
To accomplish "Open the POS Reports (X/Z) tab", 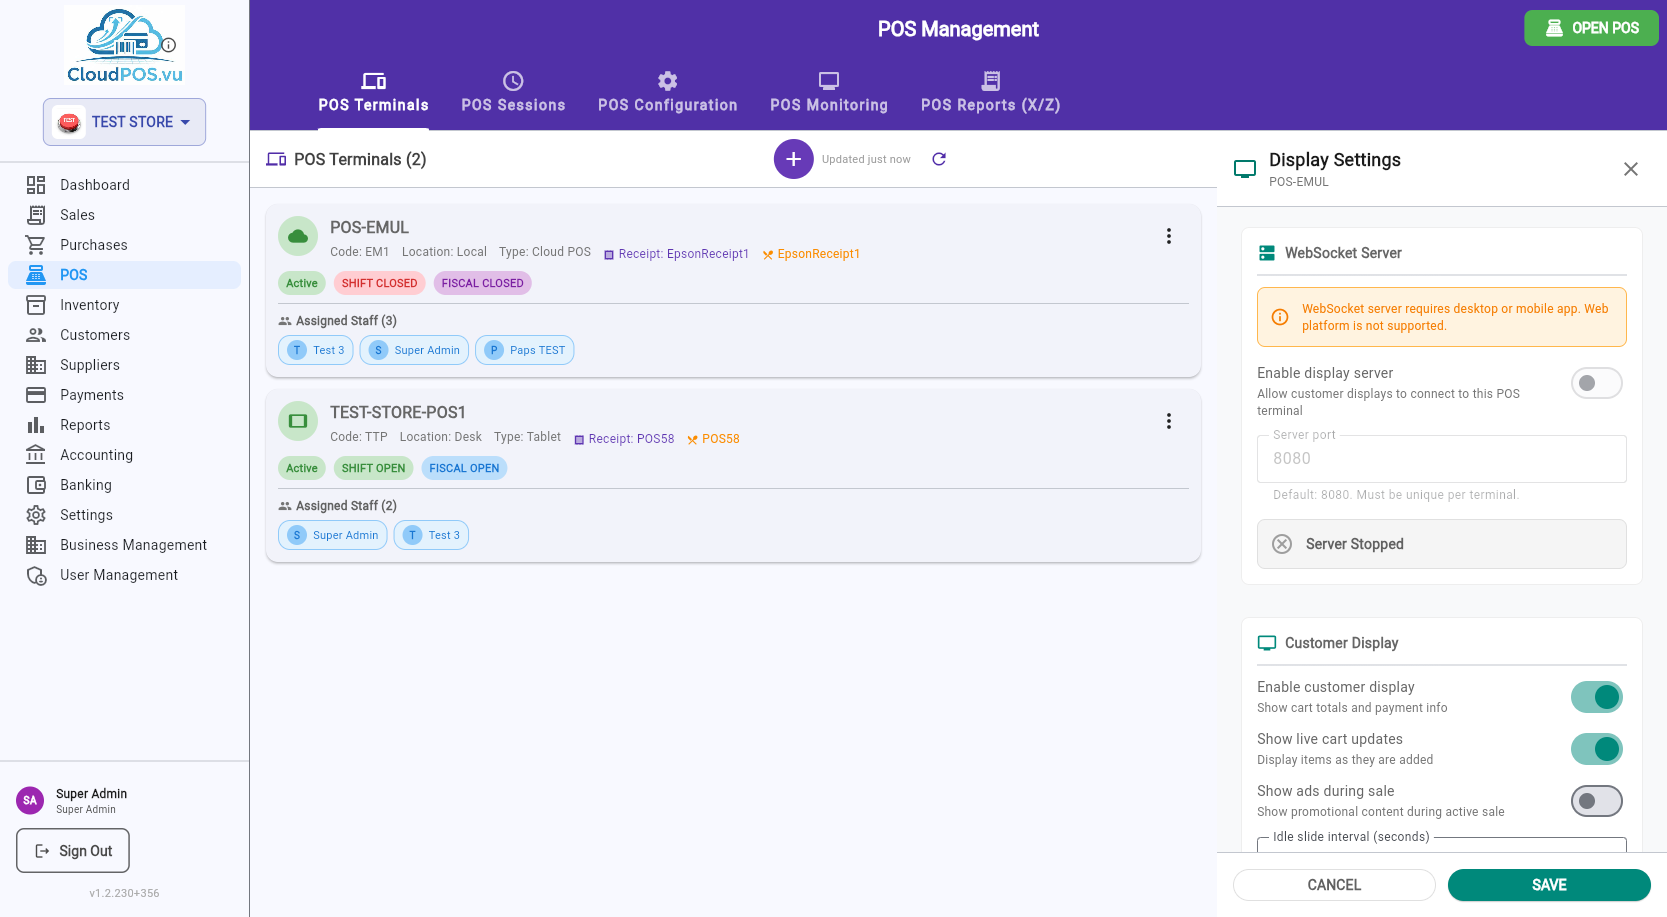I will click(990, 93).
